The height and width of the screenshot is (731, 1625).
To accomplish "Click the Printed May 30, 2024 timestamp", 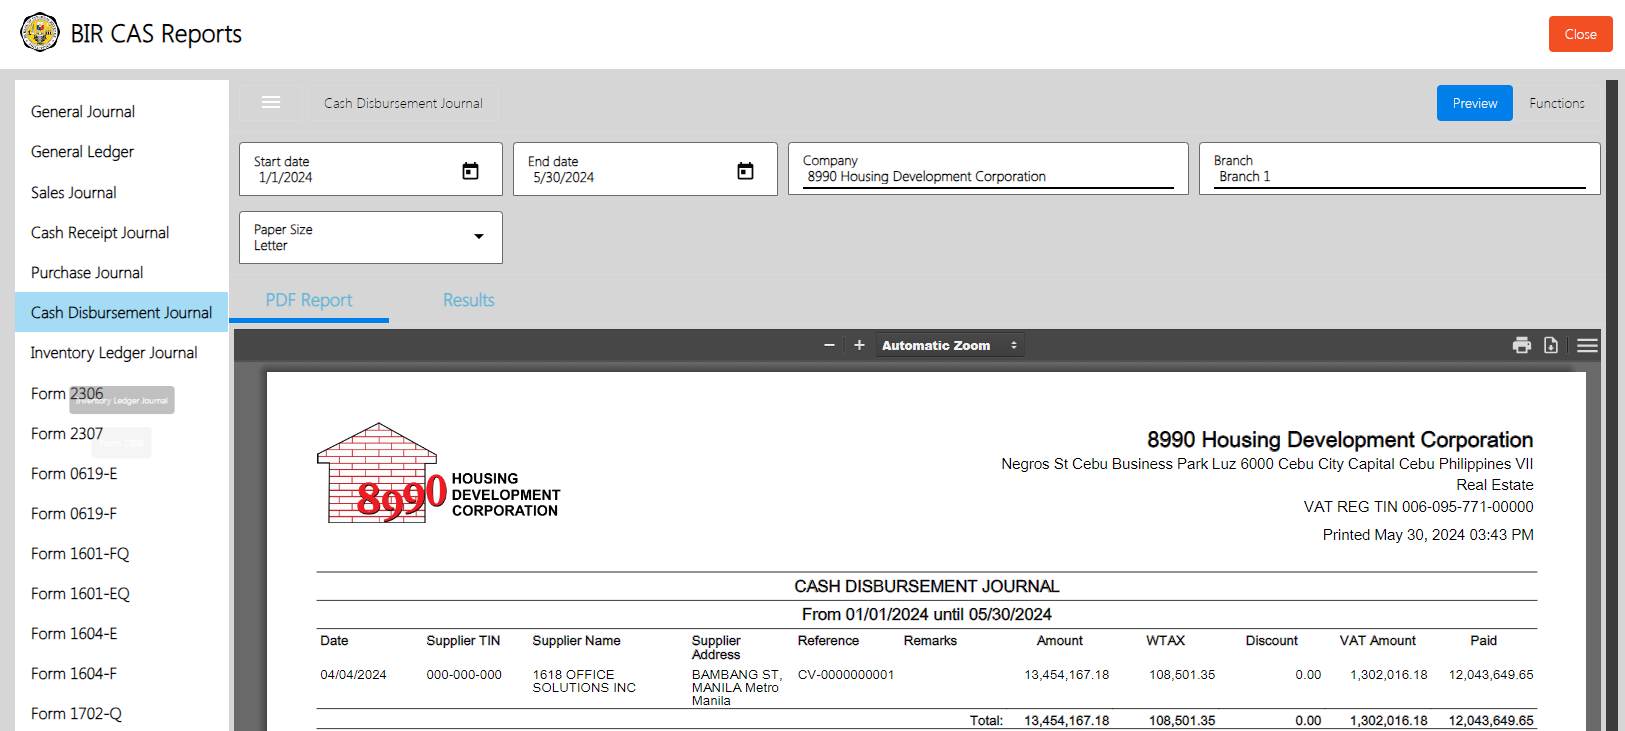I will pyautogui.click(x=1428, y=535).
